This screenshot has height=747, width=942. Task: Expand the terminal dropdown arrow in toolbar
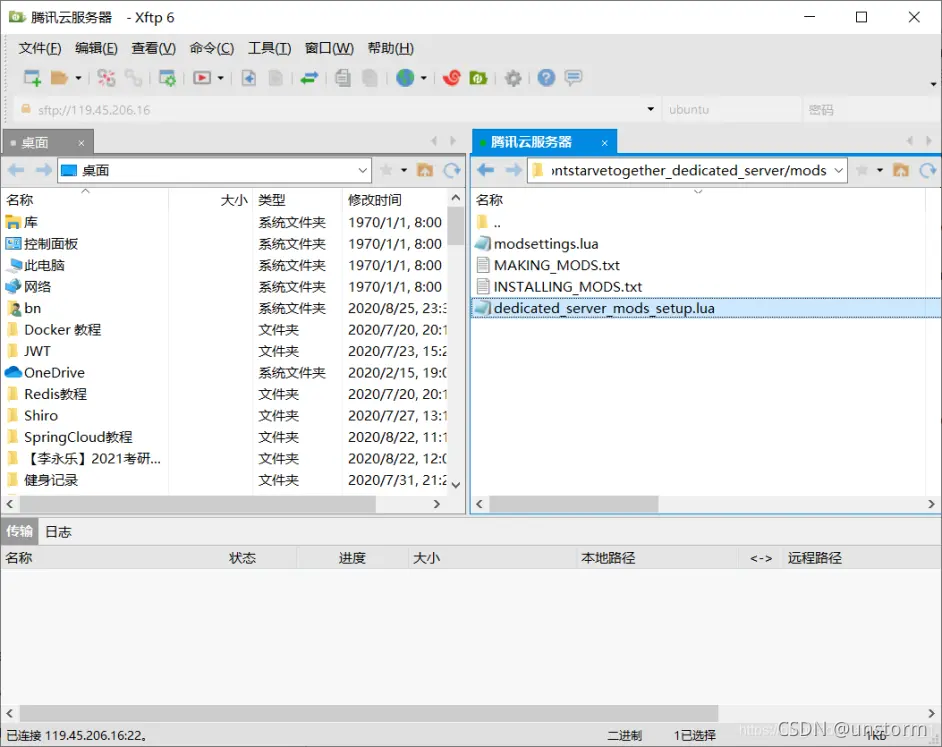click(220, 78)
